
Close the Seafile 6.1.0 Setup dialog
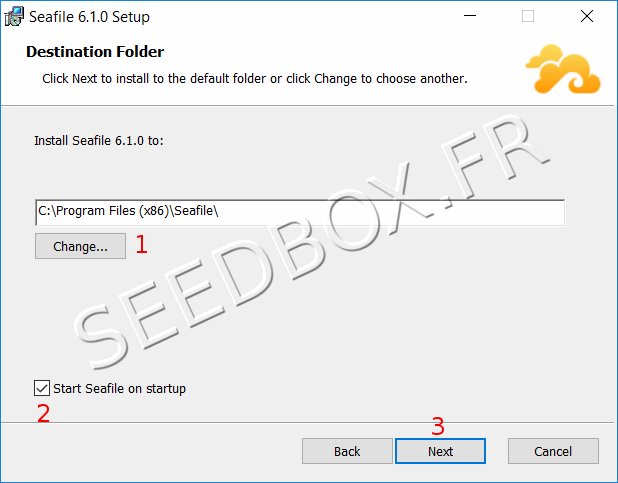(587, 16)
